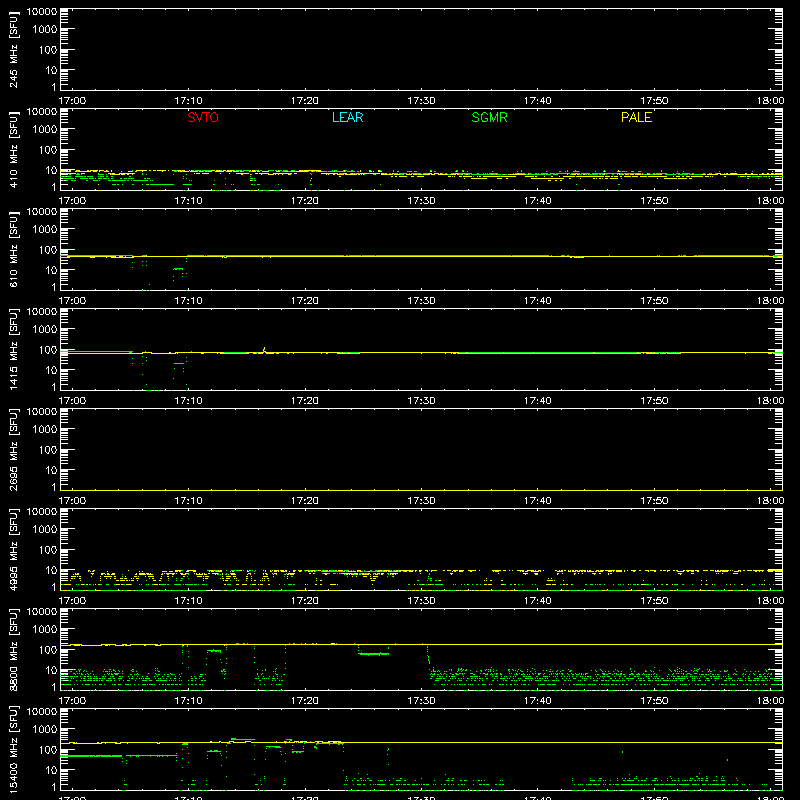Click 18:00 time label below 4995 MHz panel

(x=770, y=601)
